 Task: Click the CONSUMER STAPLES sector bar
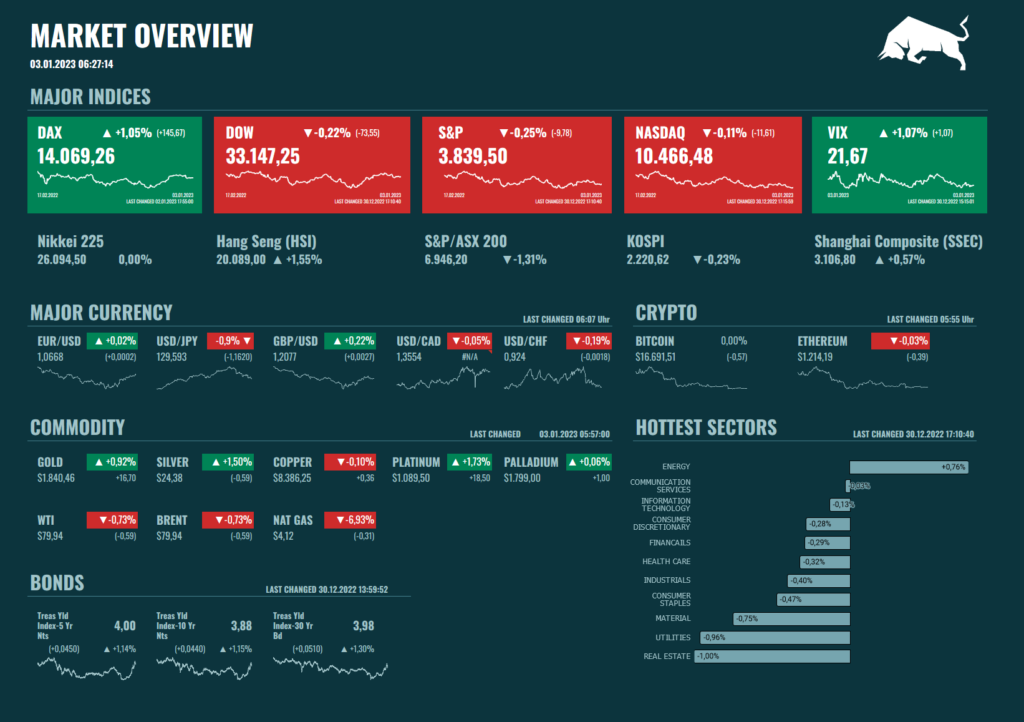click(x=814, y=599)
